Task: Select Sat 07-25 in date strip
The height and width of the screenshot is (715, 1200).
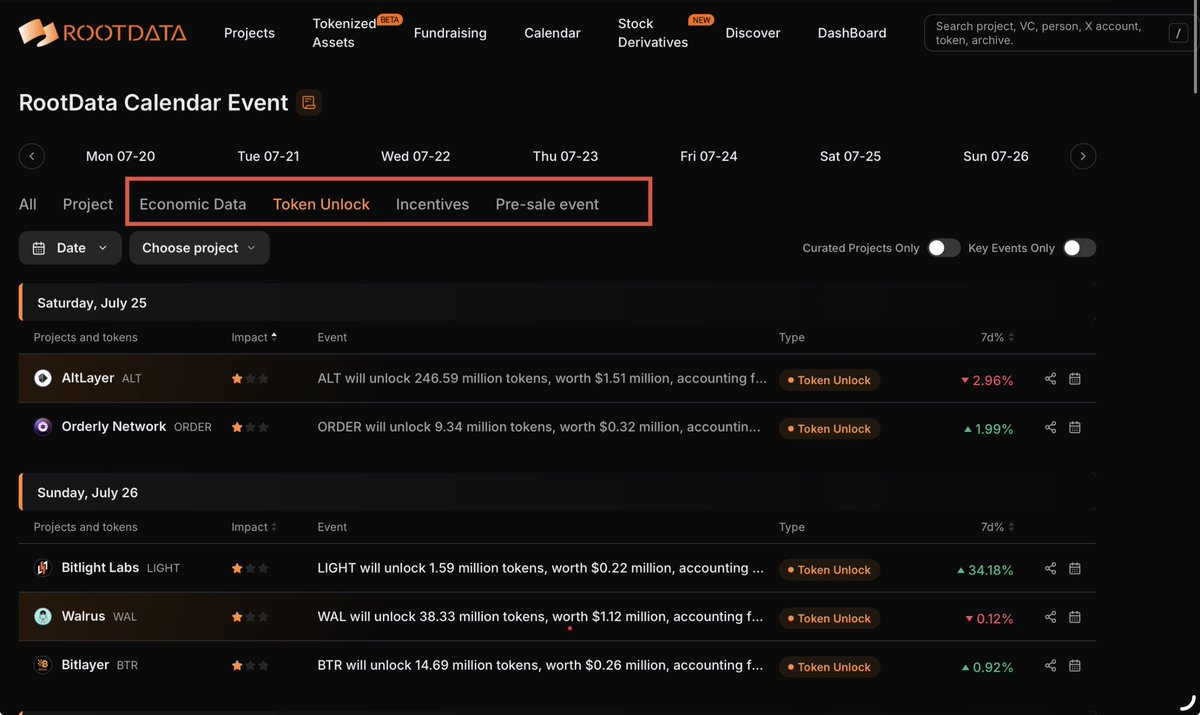Action: pyautogui.click(x=850, y=156)
